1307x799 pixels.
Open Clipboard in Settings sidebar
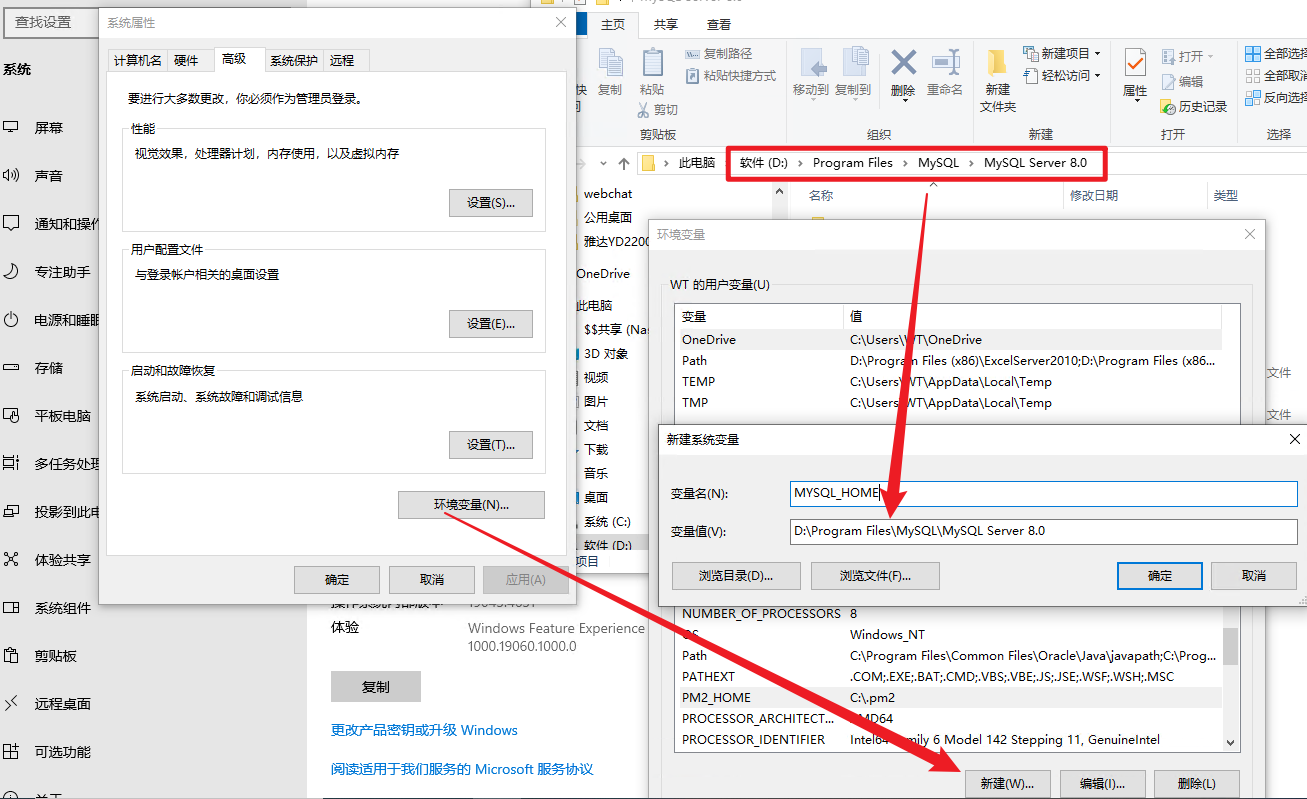48,656
